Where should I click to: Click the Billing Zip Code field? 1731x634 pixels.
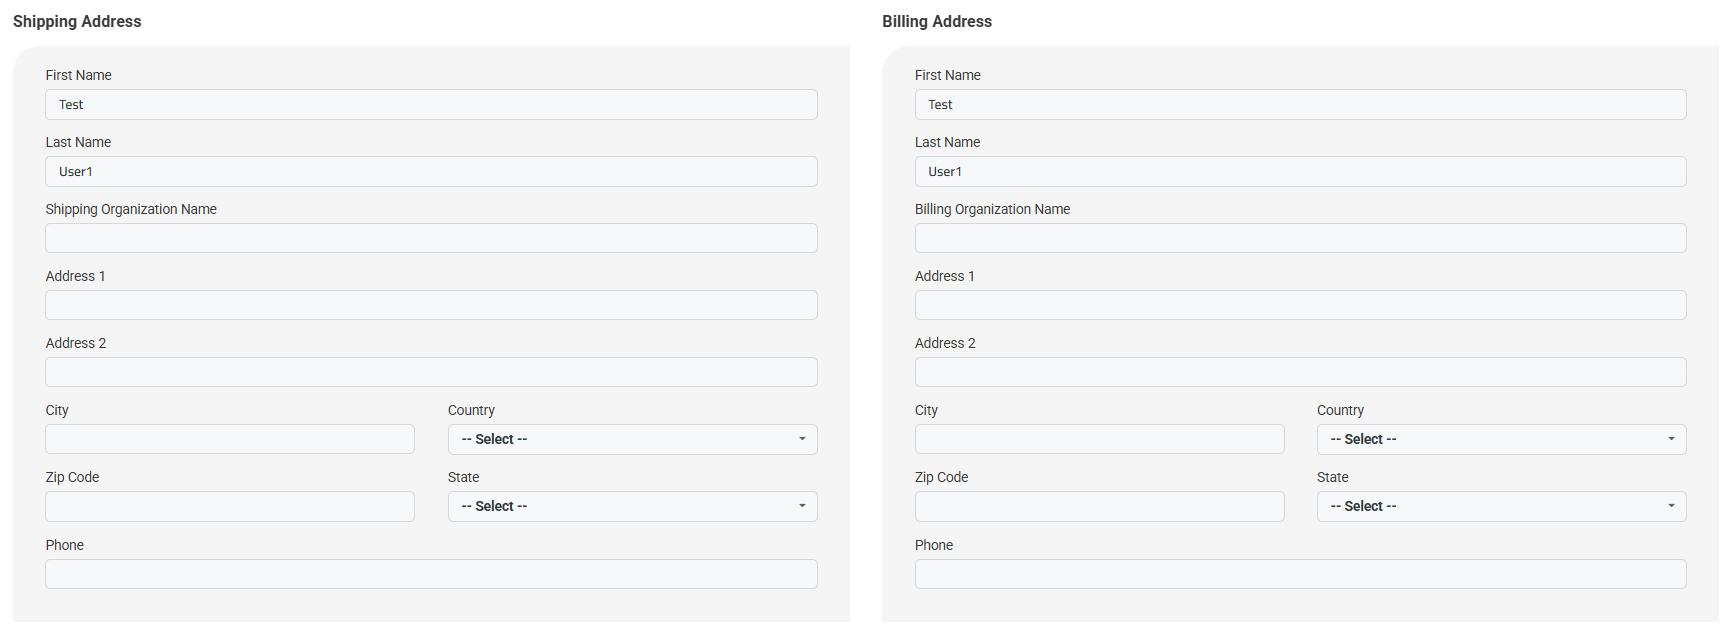[1099, 506]
